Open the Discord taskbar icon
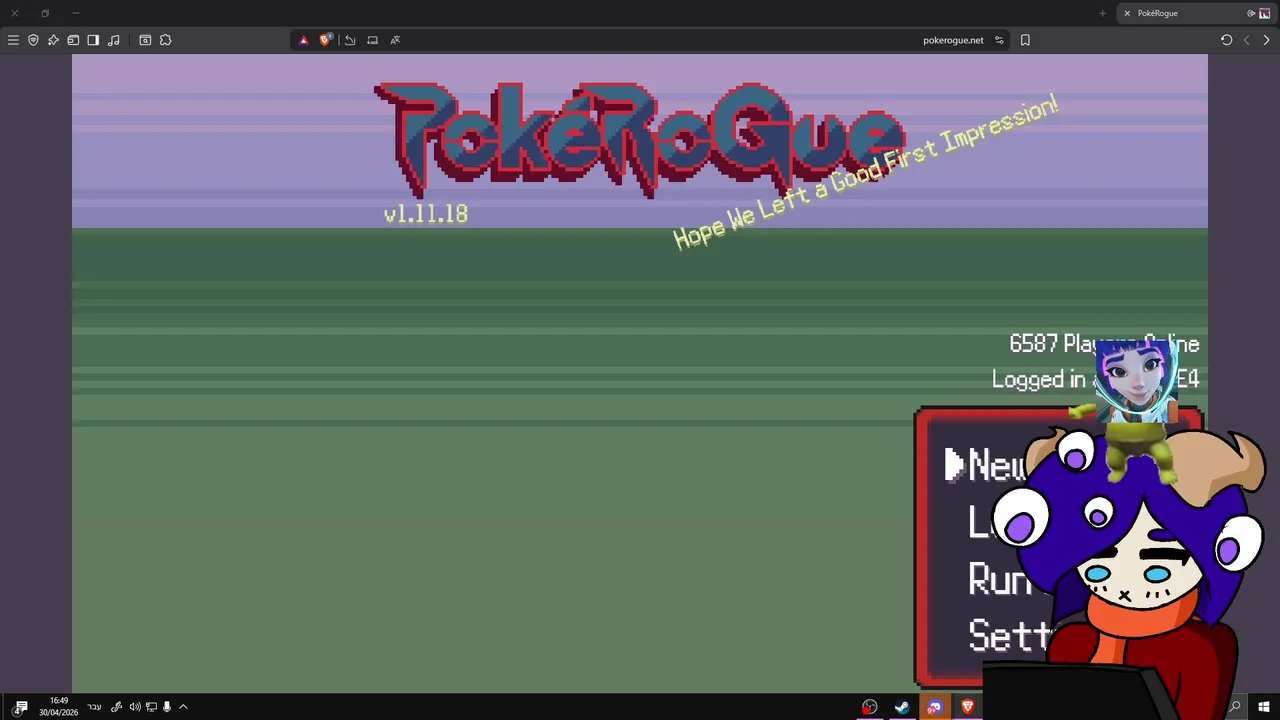Image resolution: width=1280 pixels, height=720 pixels. 934,707
